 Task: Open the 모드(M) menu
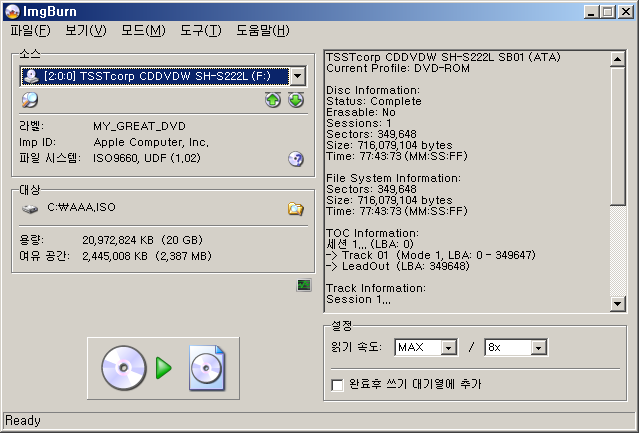143,31
